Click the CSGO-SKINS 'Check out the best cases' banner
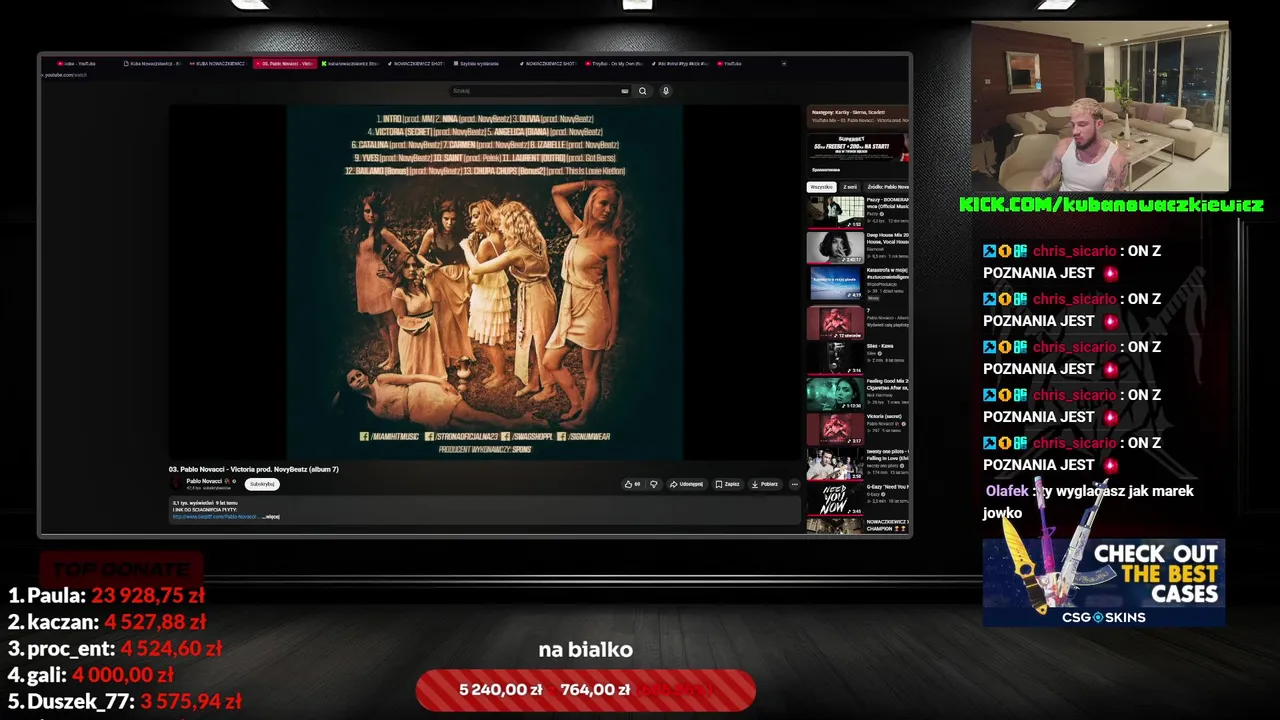 point(1104,583)
